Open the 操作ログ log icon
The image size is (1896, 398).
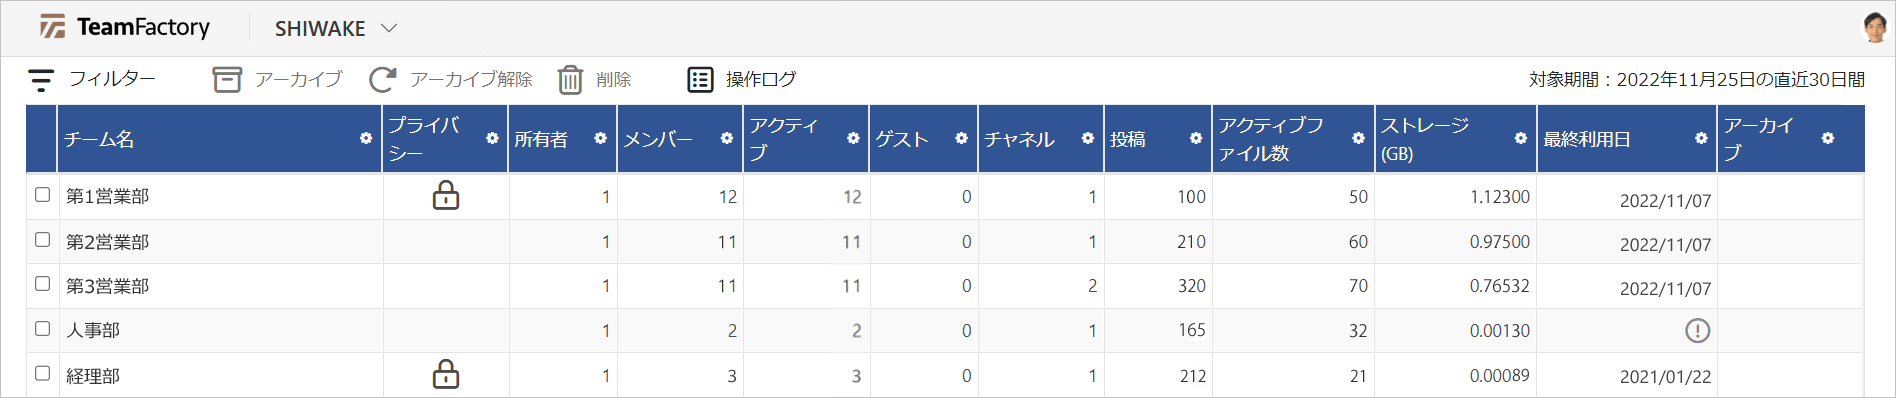click(x=700, y=80)
